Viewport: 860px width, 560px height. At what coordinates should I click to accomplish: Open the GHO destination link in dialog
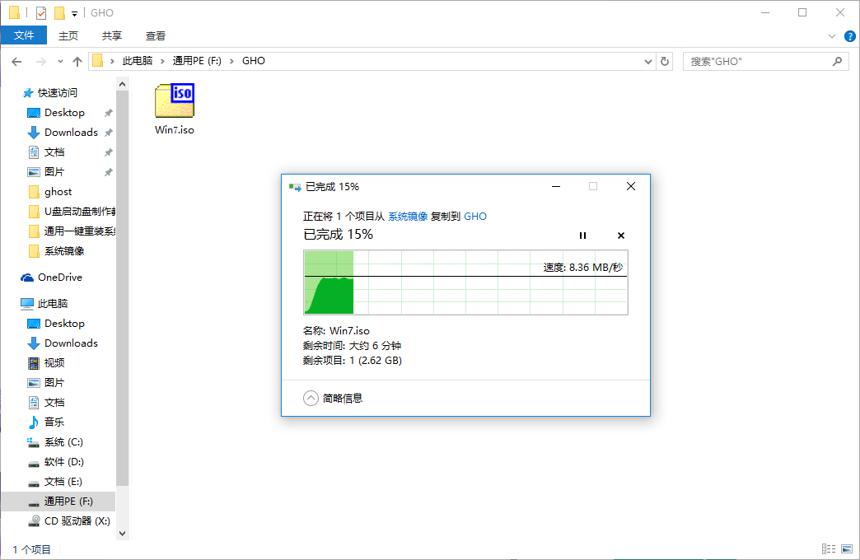point(475,216)
